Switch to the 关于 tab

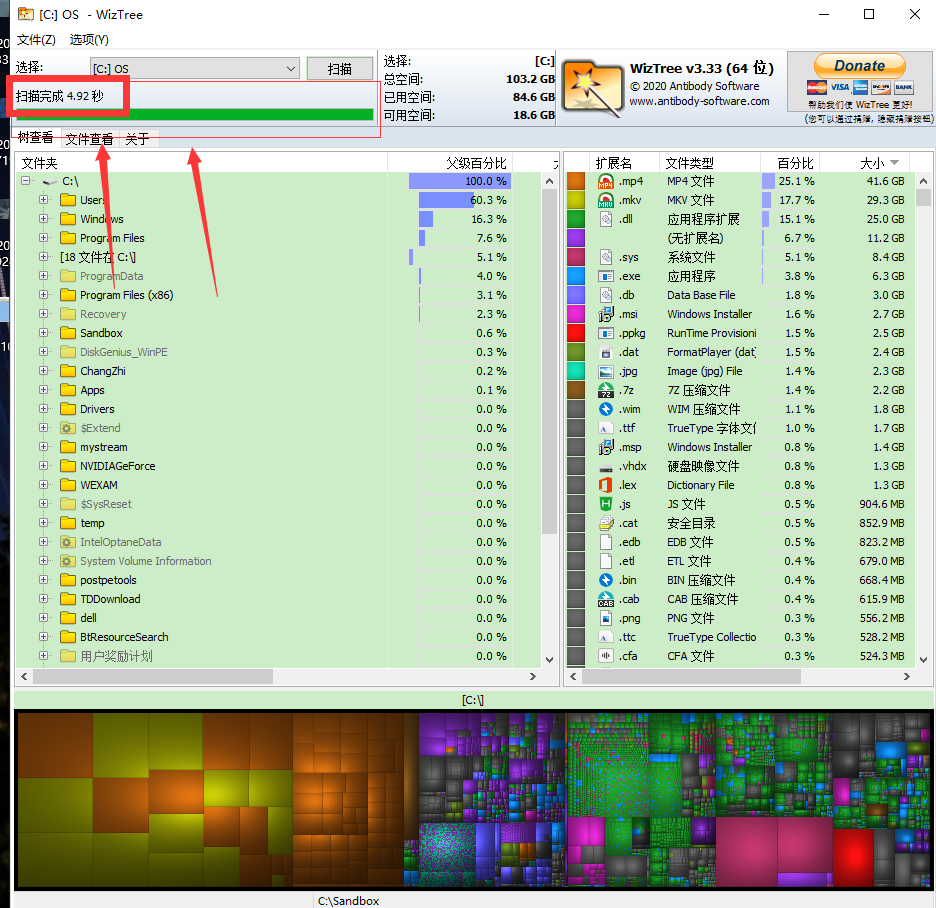point(137,139)
